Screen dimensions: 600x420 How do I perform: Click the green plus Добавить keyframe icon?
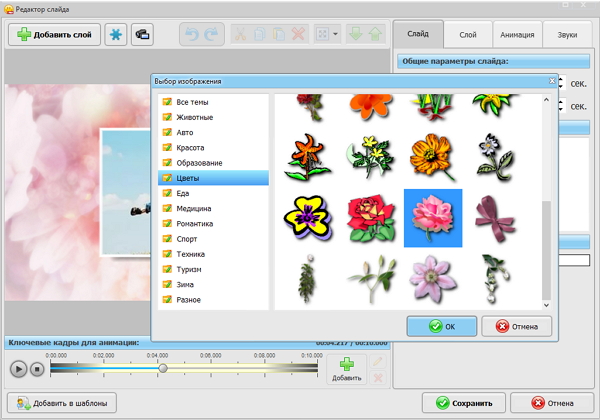(x=346, y=366)
